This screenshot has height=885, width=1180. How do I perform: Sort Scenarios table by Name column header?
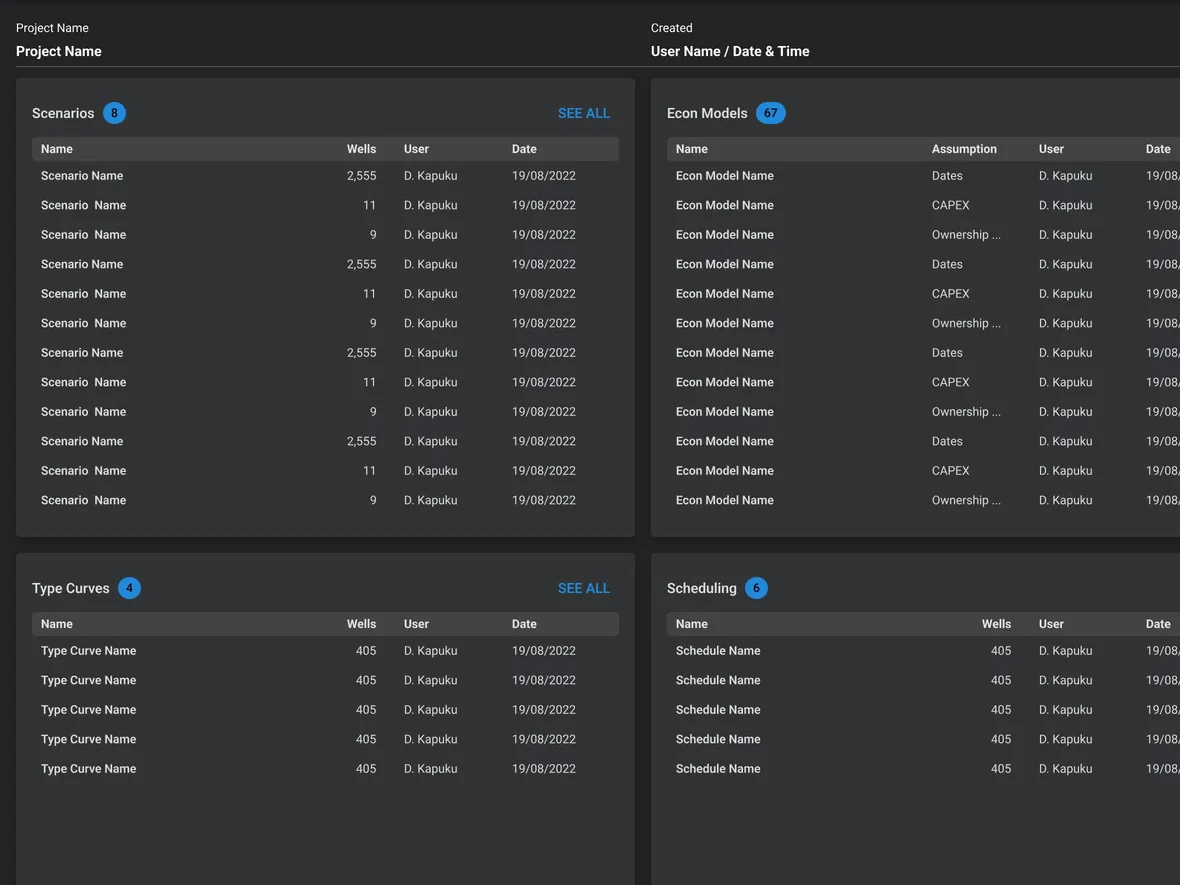pos(56,149)
